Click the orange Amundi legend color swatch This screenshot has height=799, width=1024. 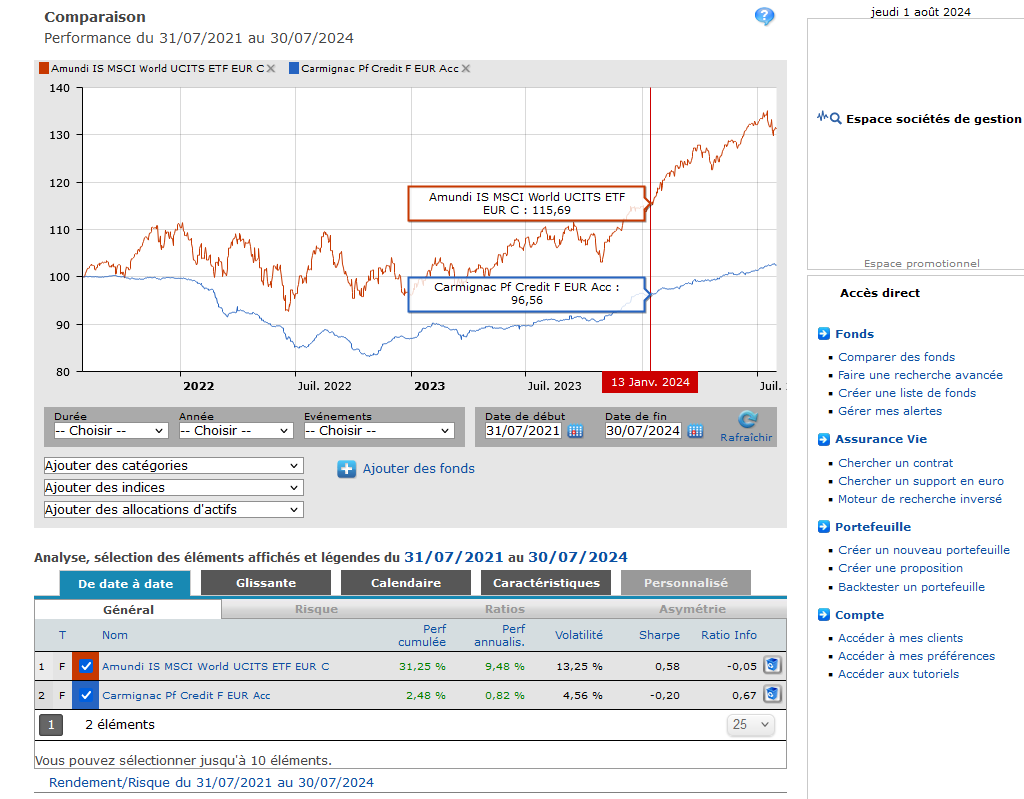click(44, 69)
